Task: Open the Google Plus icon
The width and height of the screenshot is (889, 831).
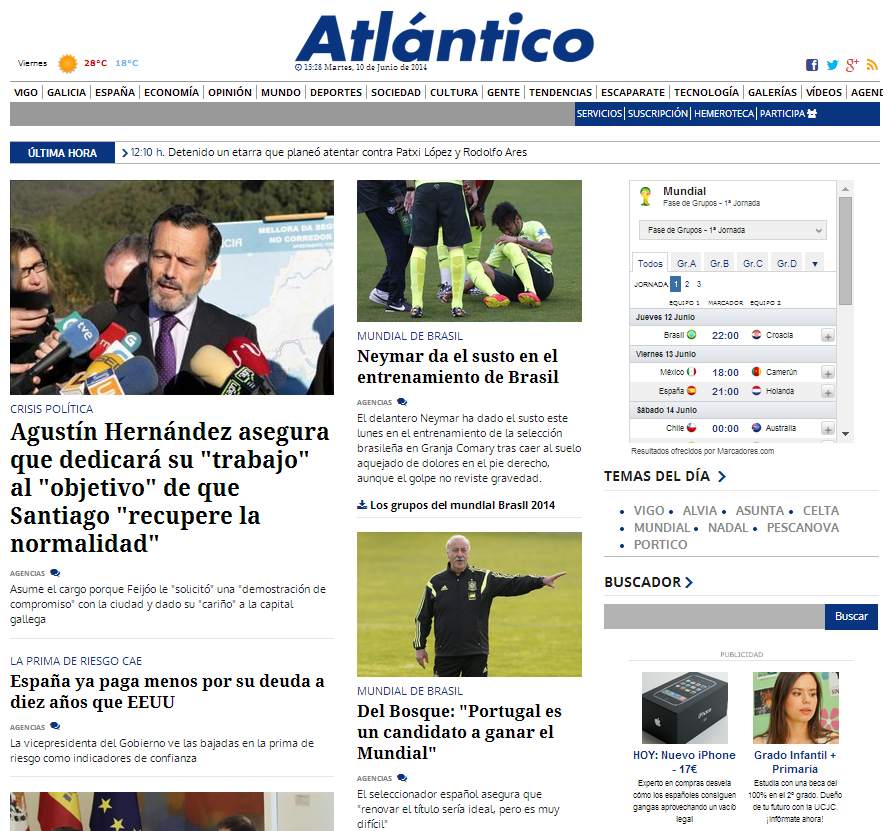Action: click(x=852, y=65)
